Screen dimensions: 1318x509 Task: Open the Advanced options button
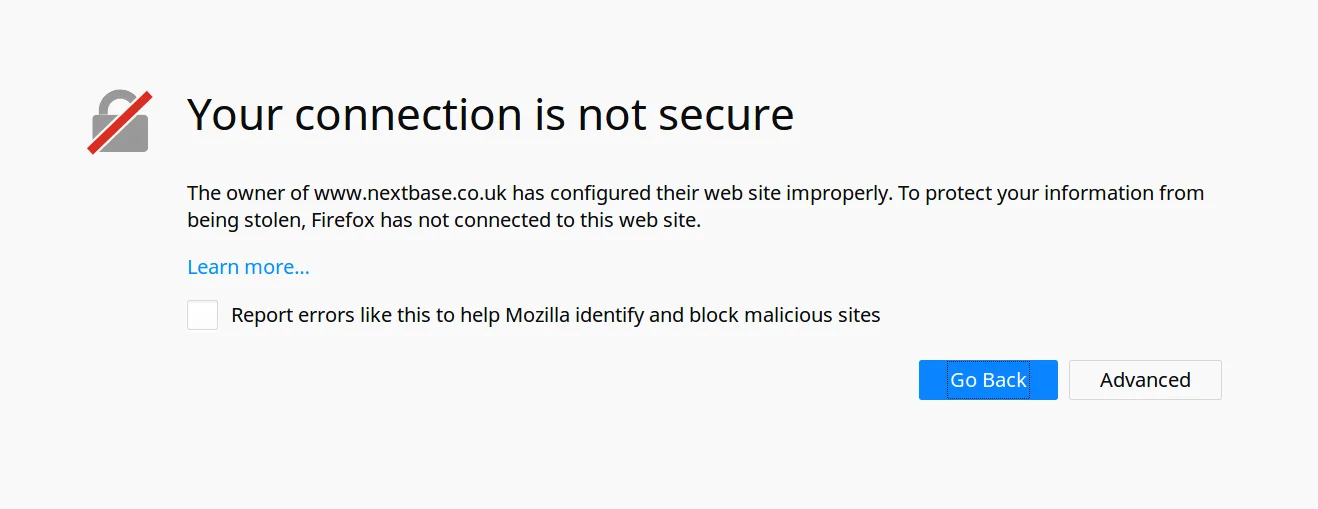point(1145,380)
